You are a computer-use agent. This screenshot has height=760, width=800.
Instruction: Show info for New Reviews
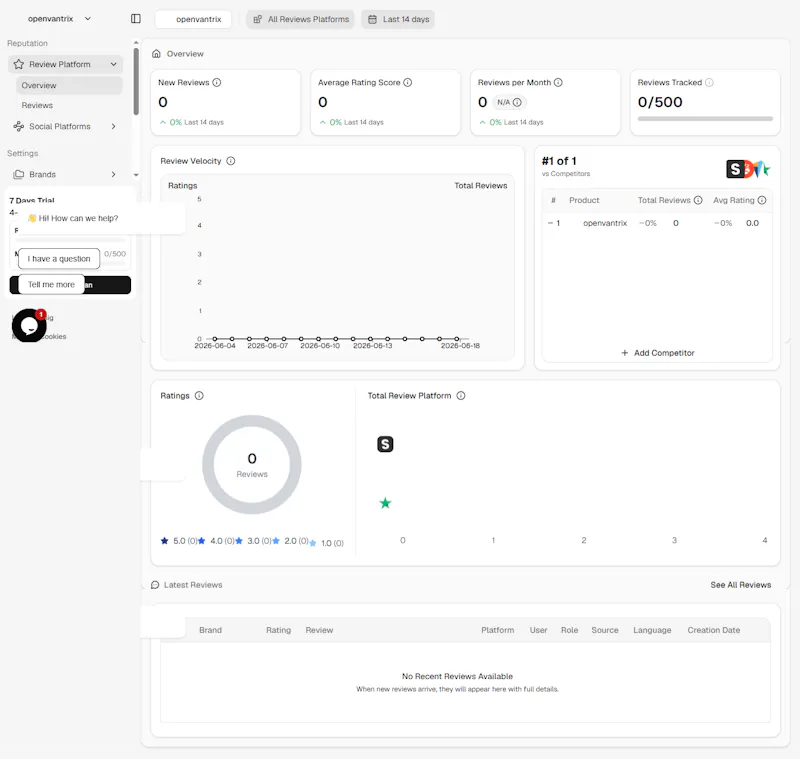pos(217,83)
